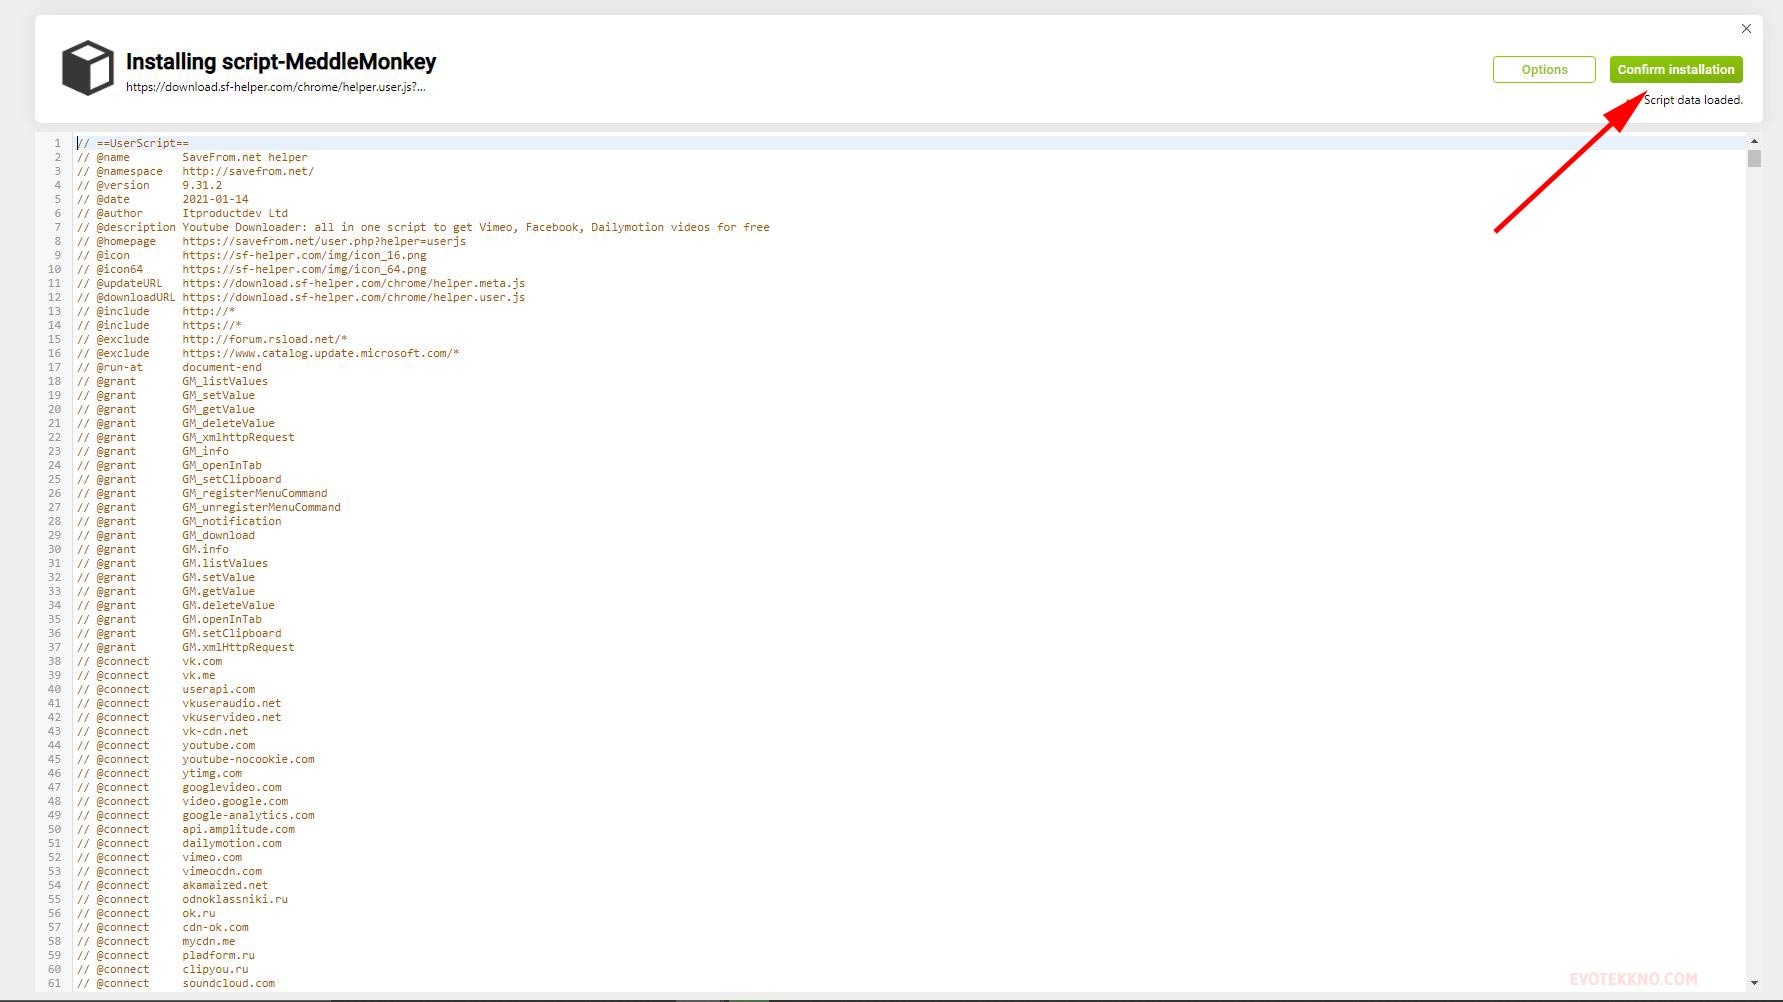
Task: Click the grant "GM.xmlHttpRequest"
Action: pos(238,647)
